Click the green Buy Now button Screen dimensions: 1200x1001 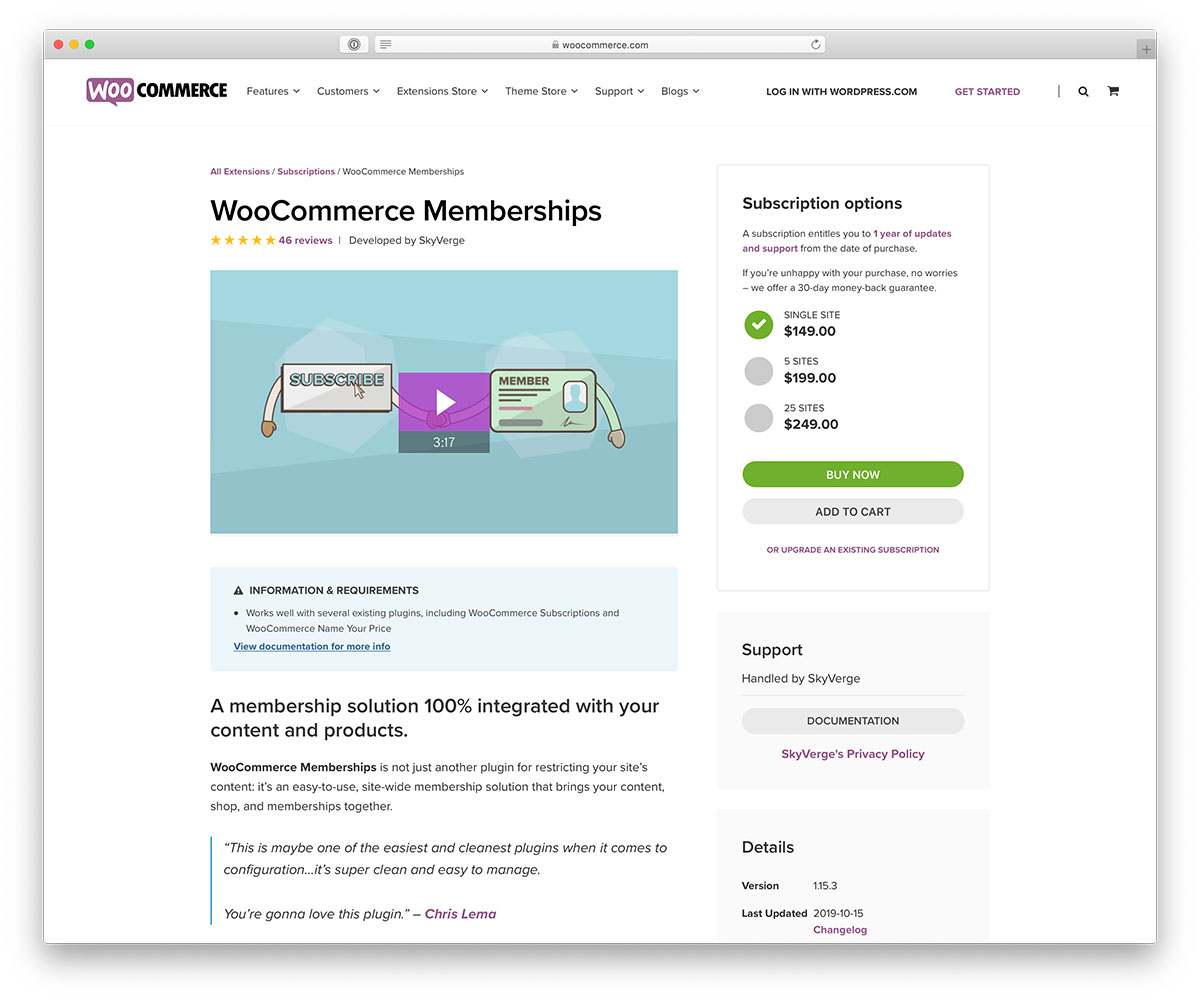853,475
